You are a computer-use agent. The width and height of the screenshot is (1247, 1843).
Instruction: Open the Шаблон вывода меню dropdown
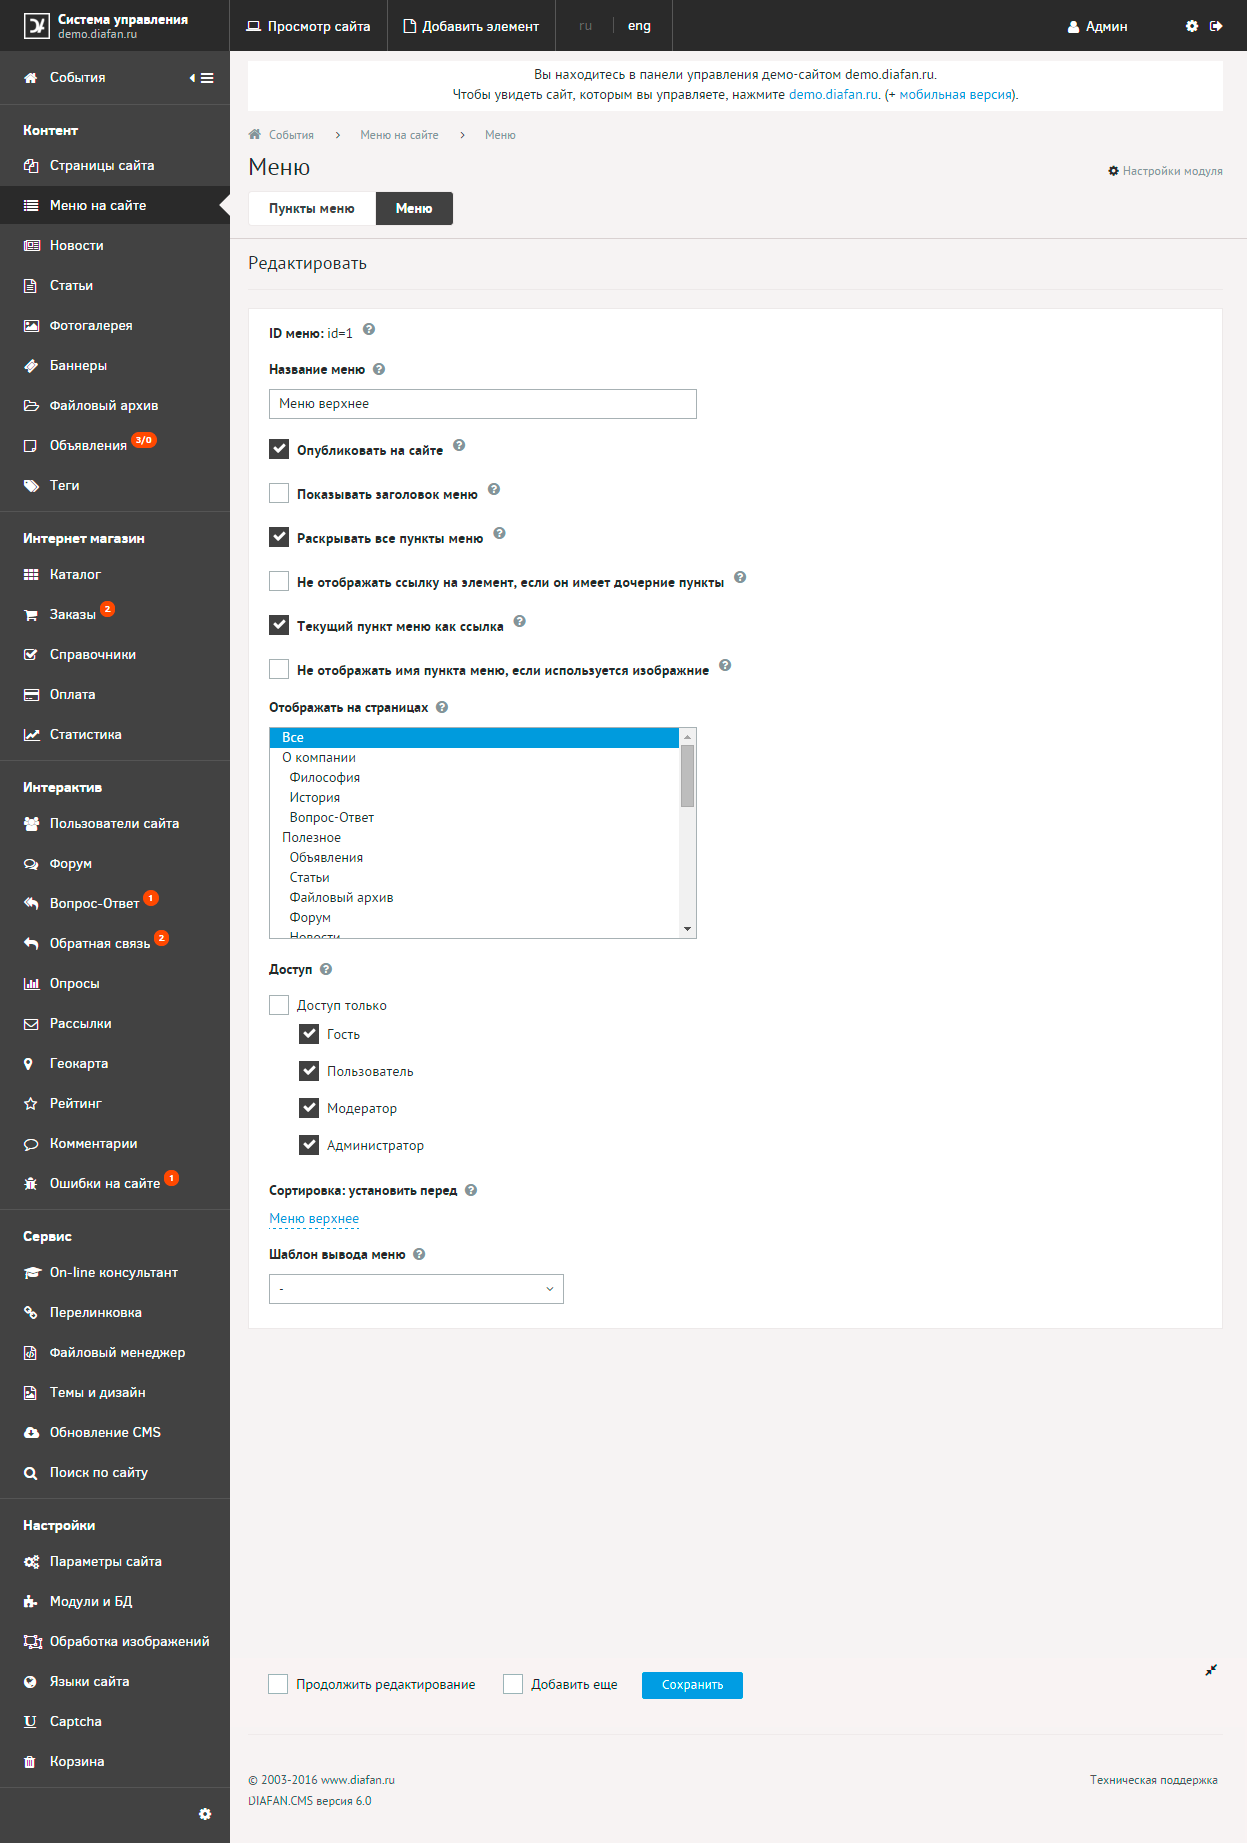pyautogui.click(x=416, y=1289)
